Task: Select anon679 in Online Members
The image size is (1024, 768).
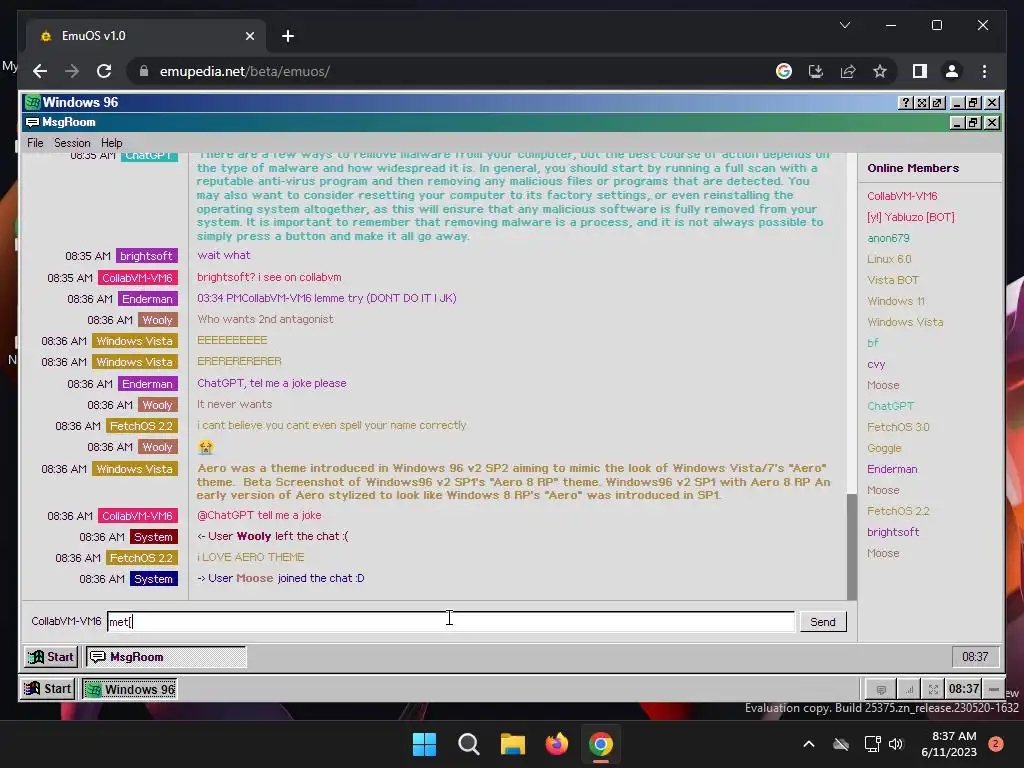Action: tap(888, 238)
